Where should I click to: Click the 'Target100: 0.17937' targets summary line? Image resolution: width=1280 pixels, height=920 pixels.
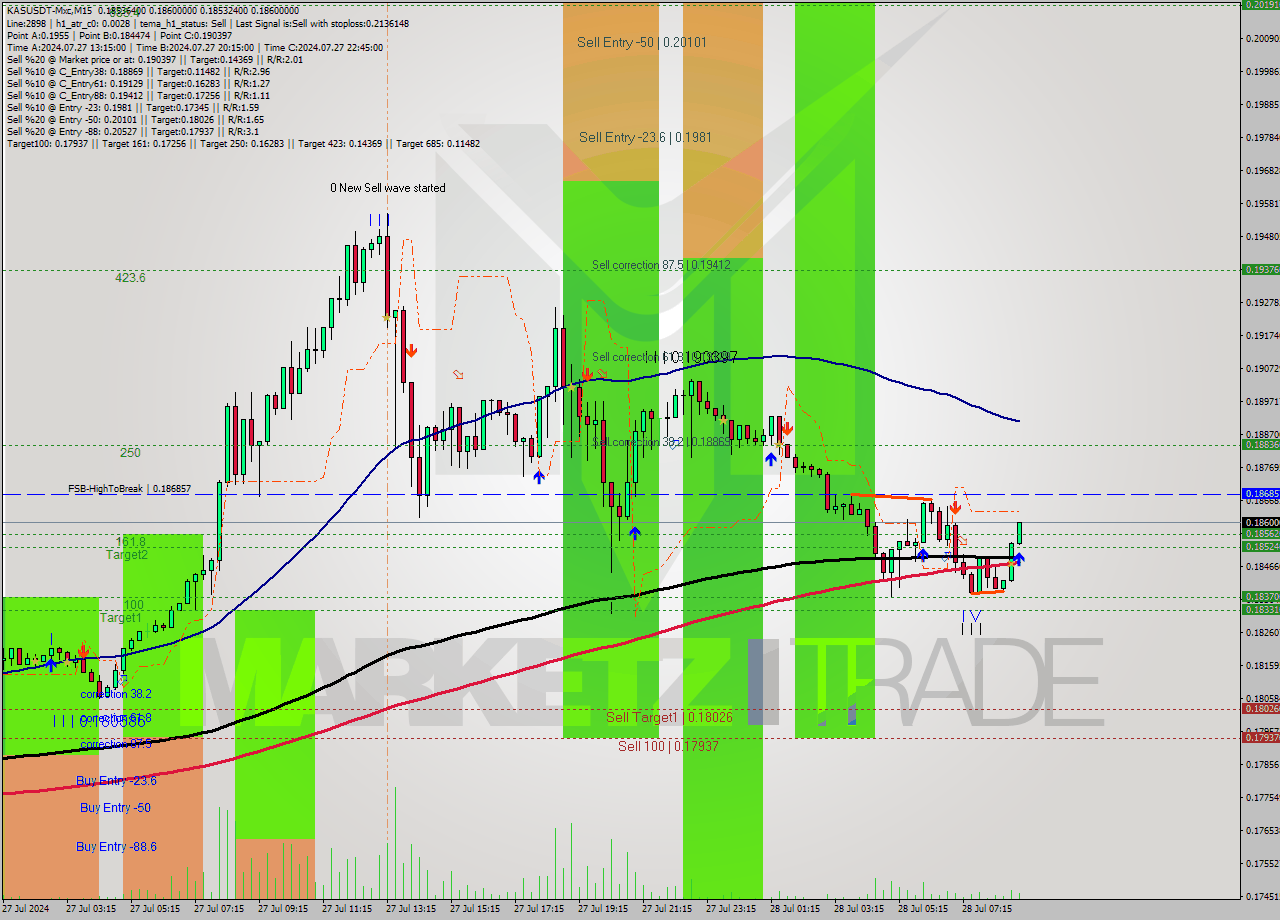click(x=243, y=143)
